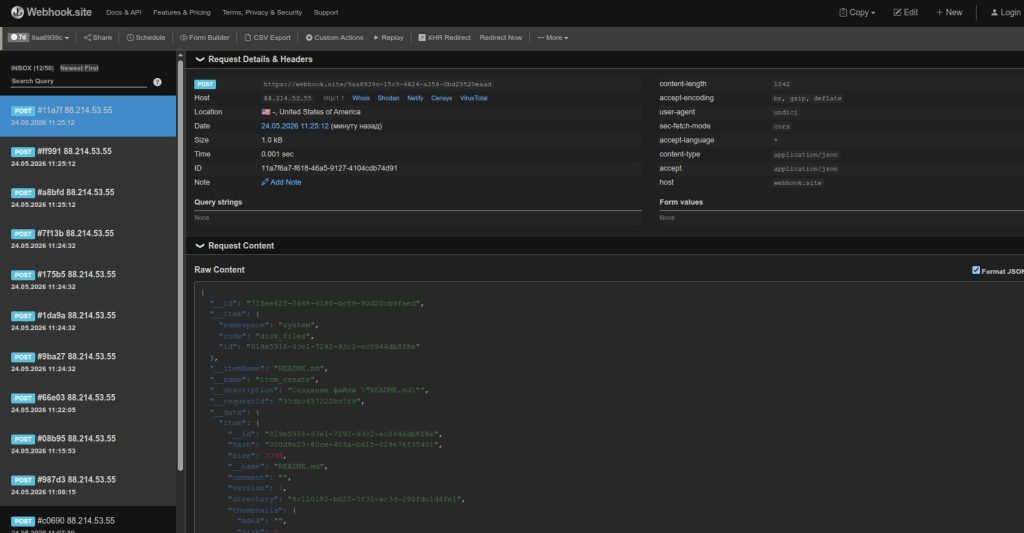The height and width of the screenshot is (533, 1024).
Task: Click the Censys lookup link
Action: click(441, 99)
